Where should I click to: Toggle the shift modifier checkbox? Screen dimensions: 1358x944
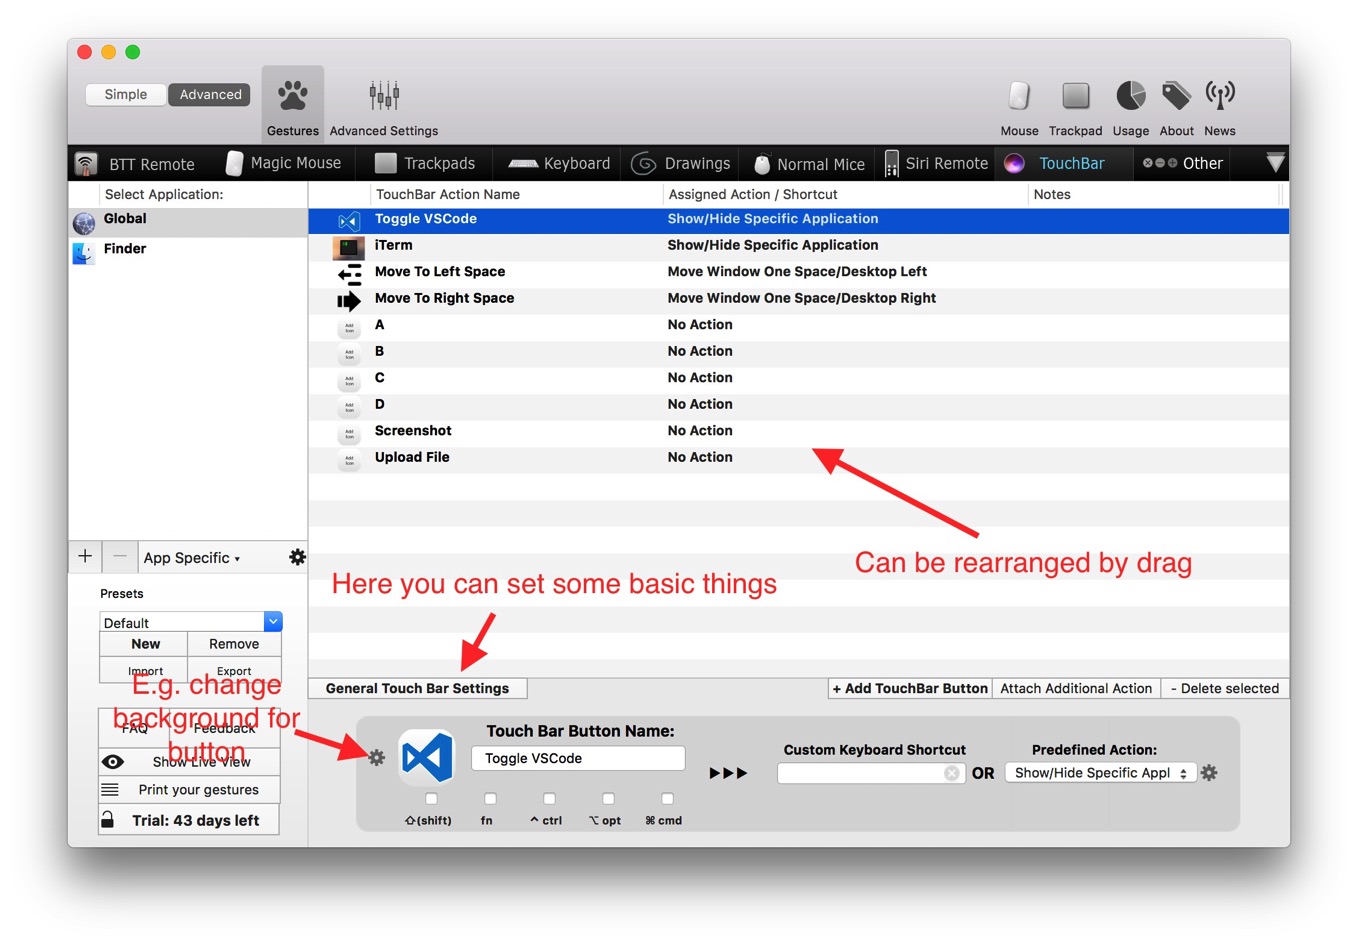(x=431, y=799)
